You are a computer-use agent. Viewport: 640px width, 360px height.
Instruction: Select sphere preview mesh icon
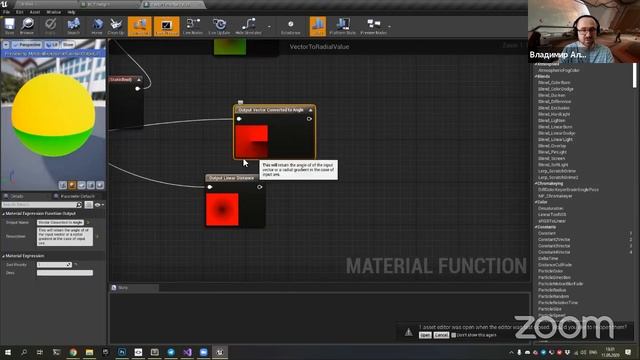[72, 185]
